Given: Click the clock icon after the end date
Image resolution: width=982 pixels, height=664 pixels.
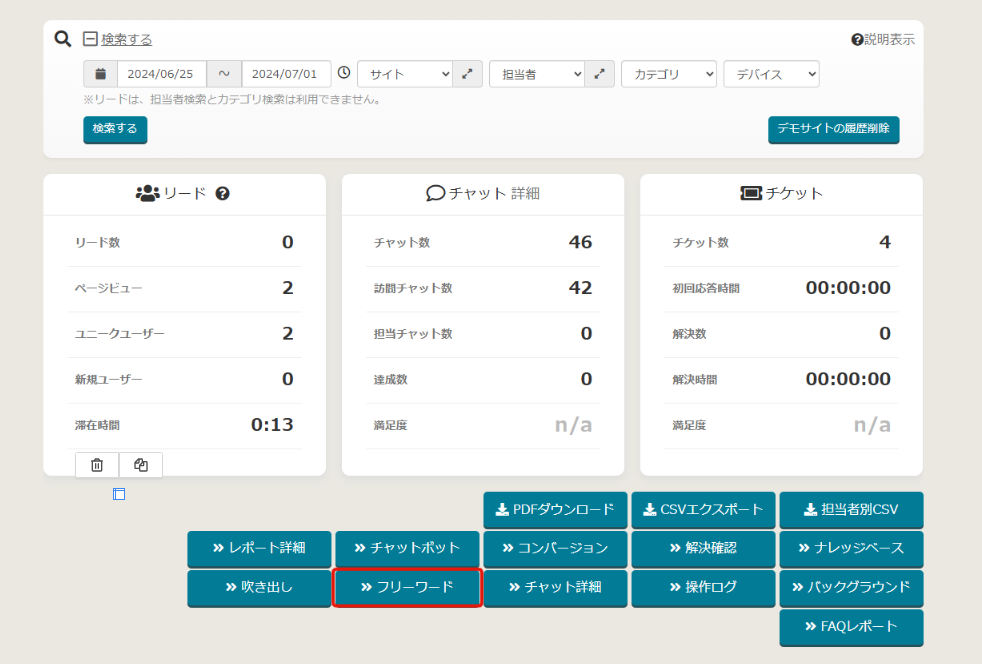Looking at the screenshot, I should (344, 74).
